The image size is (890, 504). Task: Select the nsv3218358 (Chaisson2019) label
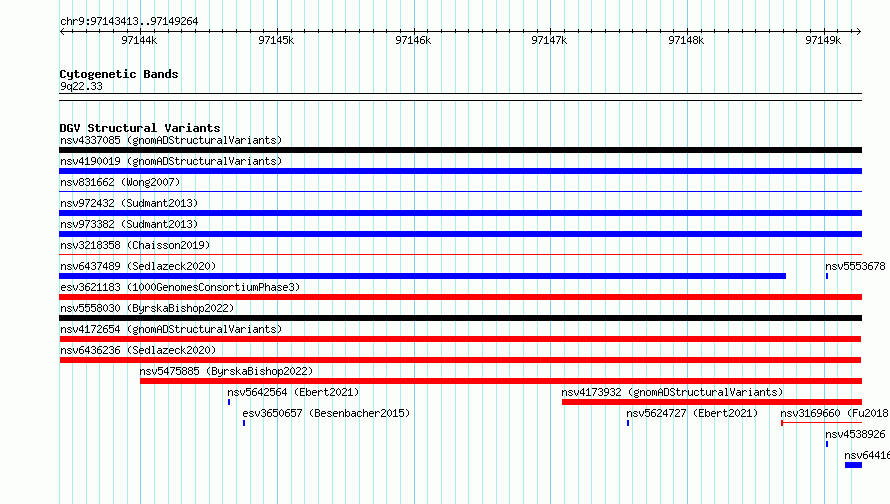click(x=135, y=245)
